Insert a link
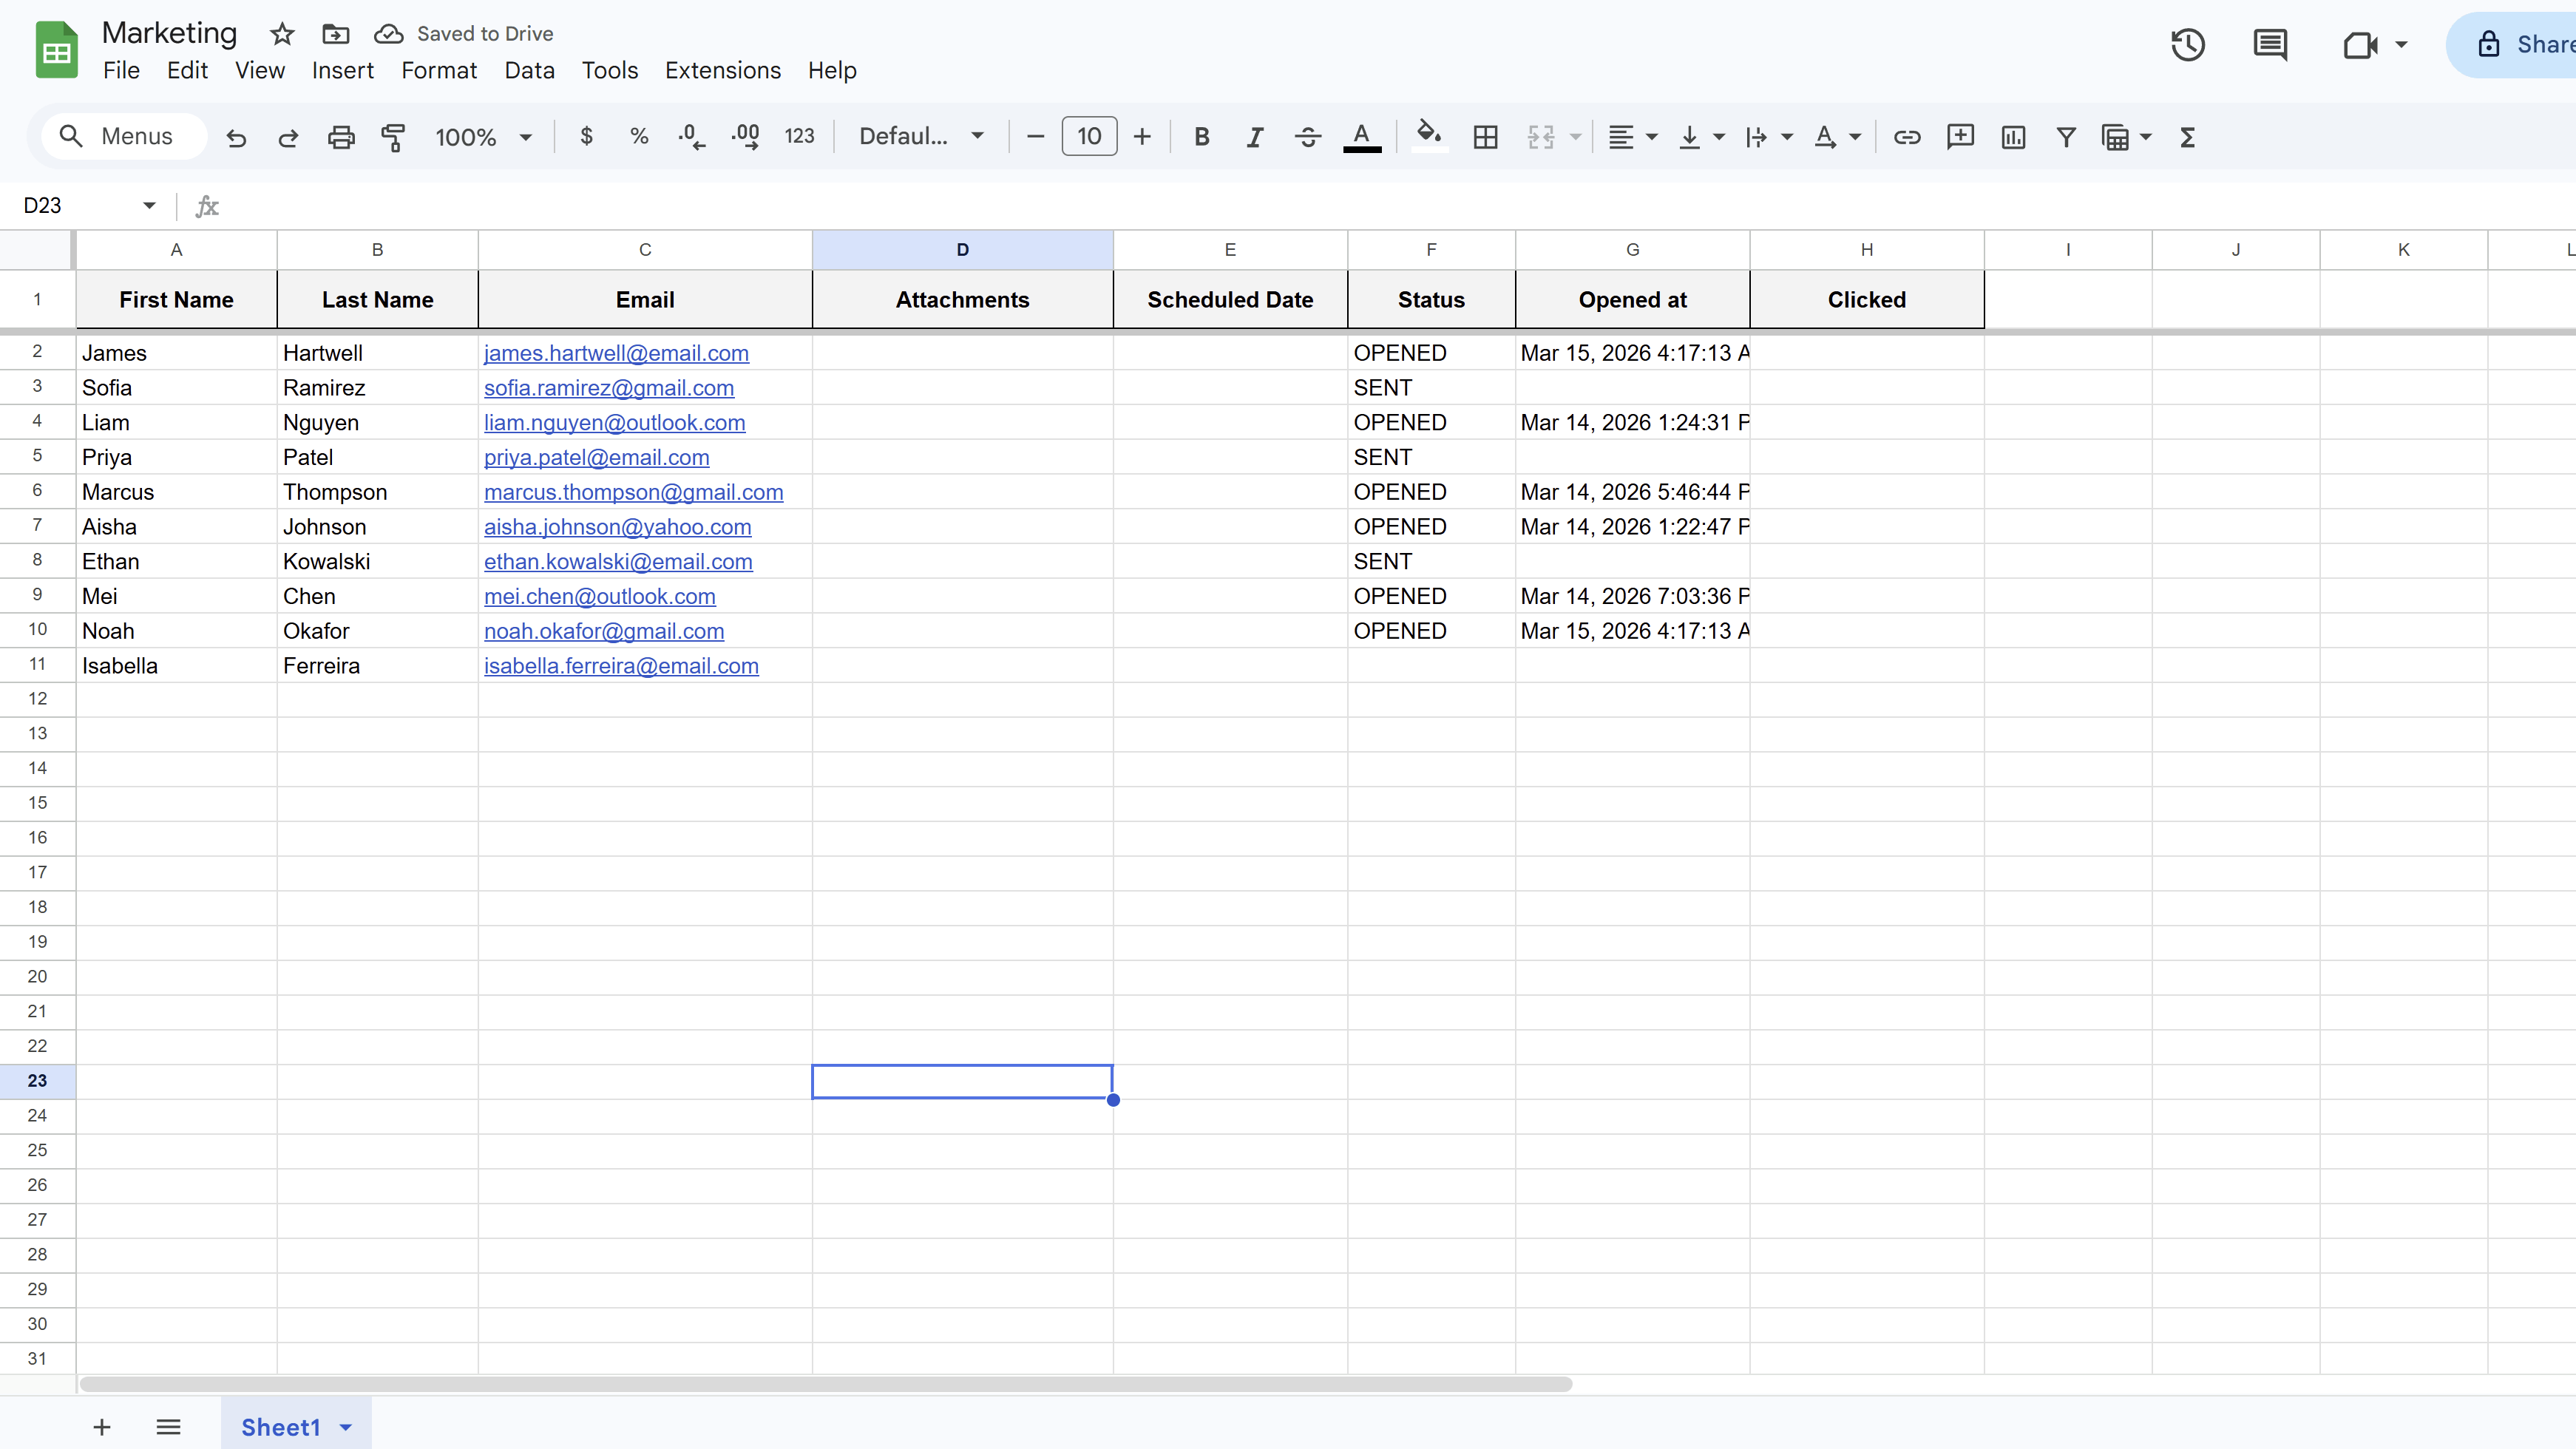 [1907, 137]
